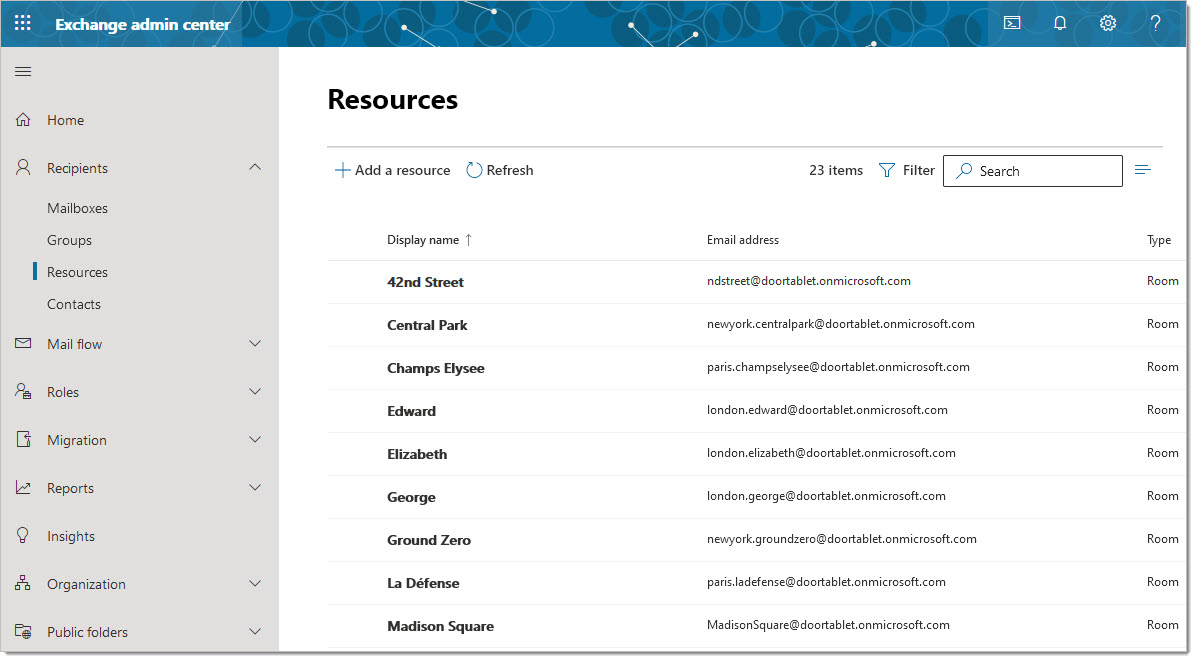Expand the Reports section chevron
This screenshot has height=660, width=1195.
(x=255, y=488)
